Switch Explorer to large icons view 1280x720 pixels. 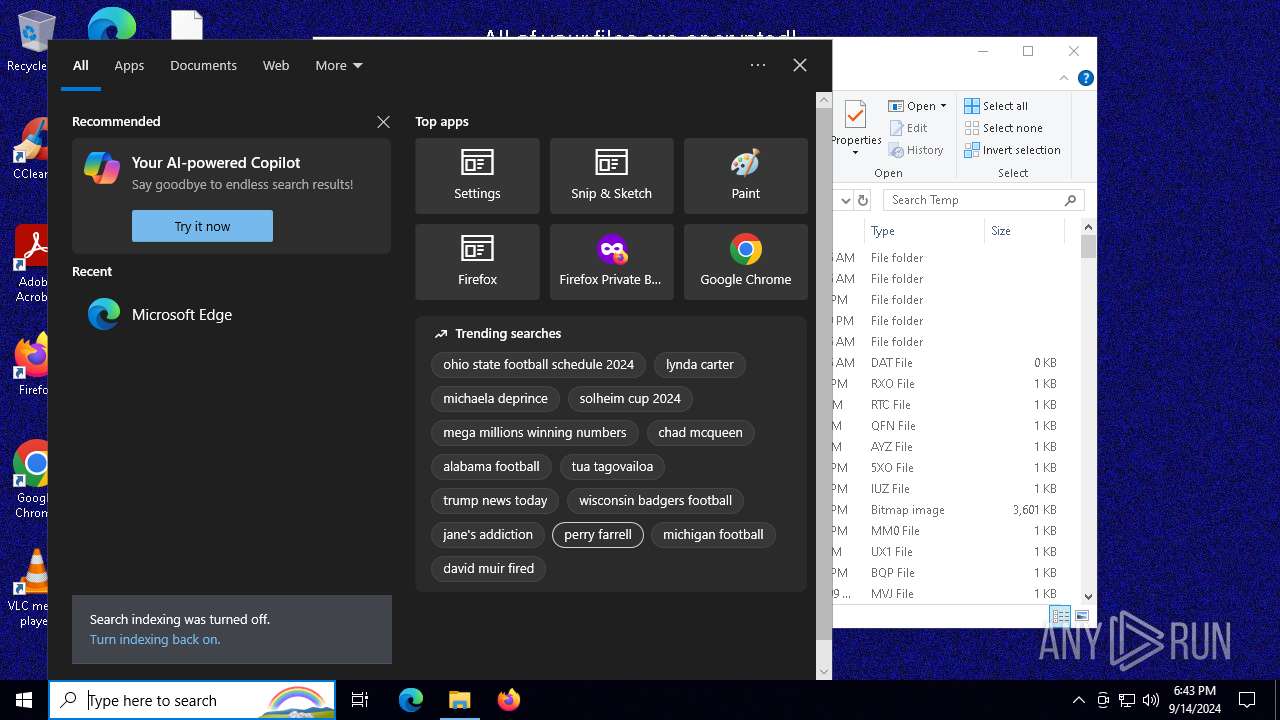(x=1081, y=616)
